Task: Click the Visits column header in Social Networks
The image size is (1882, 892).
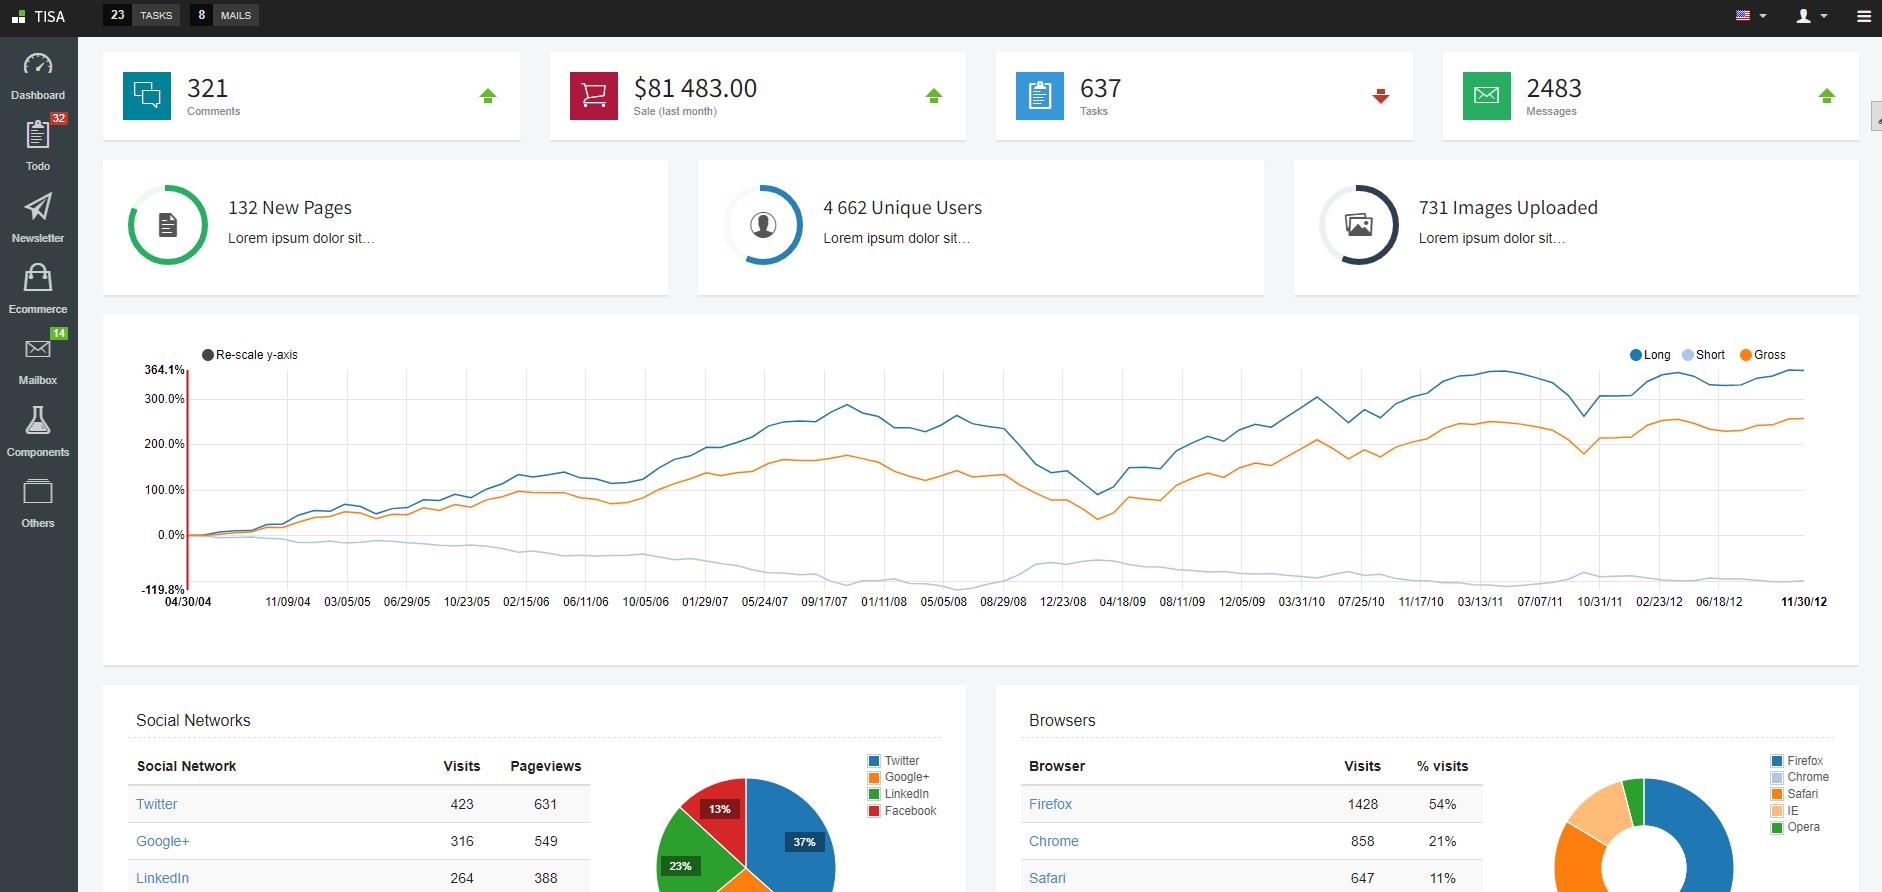Action: [x=462, y=766]
